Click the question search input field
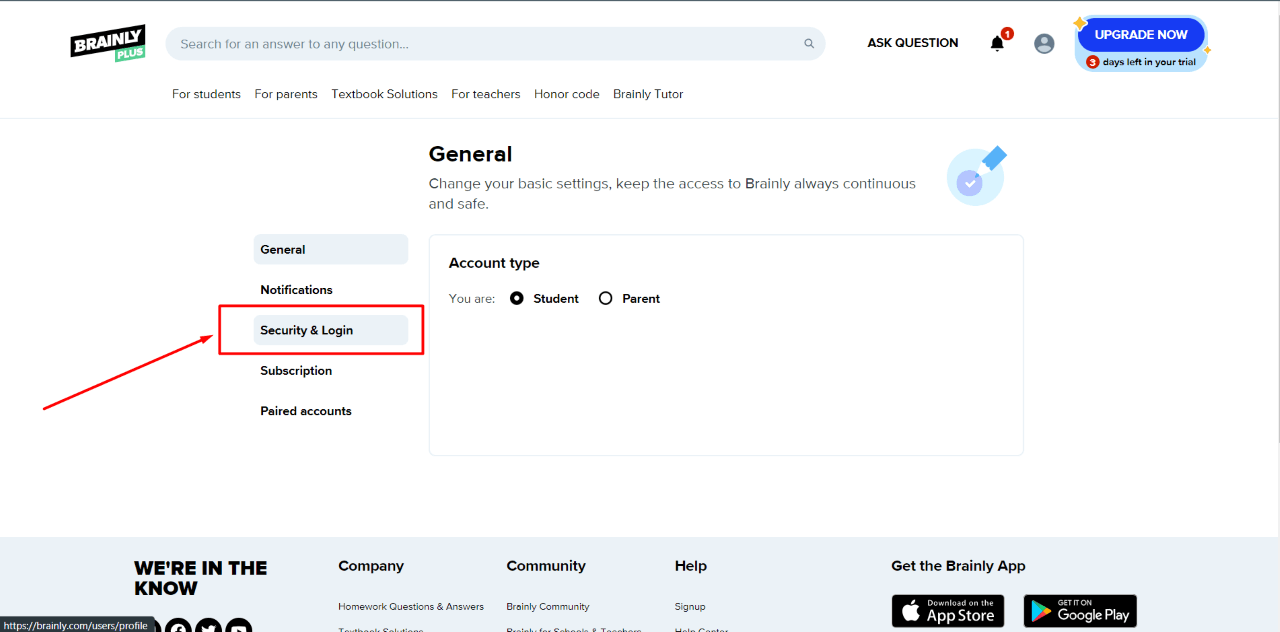Viewport: 1280px width, 632px height. pyautogui.click(x=495, y=44)
